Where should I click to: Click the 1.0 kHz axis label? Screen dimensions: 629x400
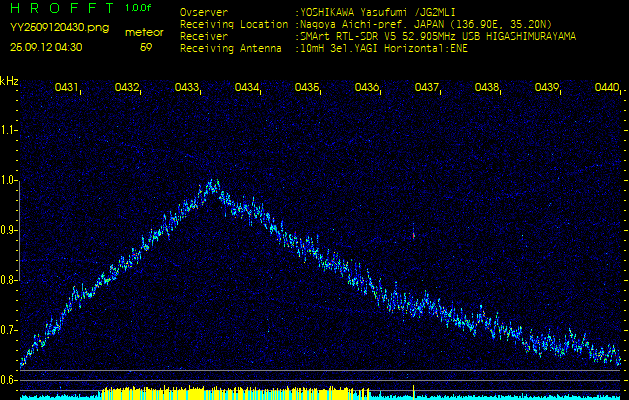[9, 180]
